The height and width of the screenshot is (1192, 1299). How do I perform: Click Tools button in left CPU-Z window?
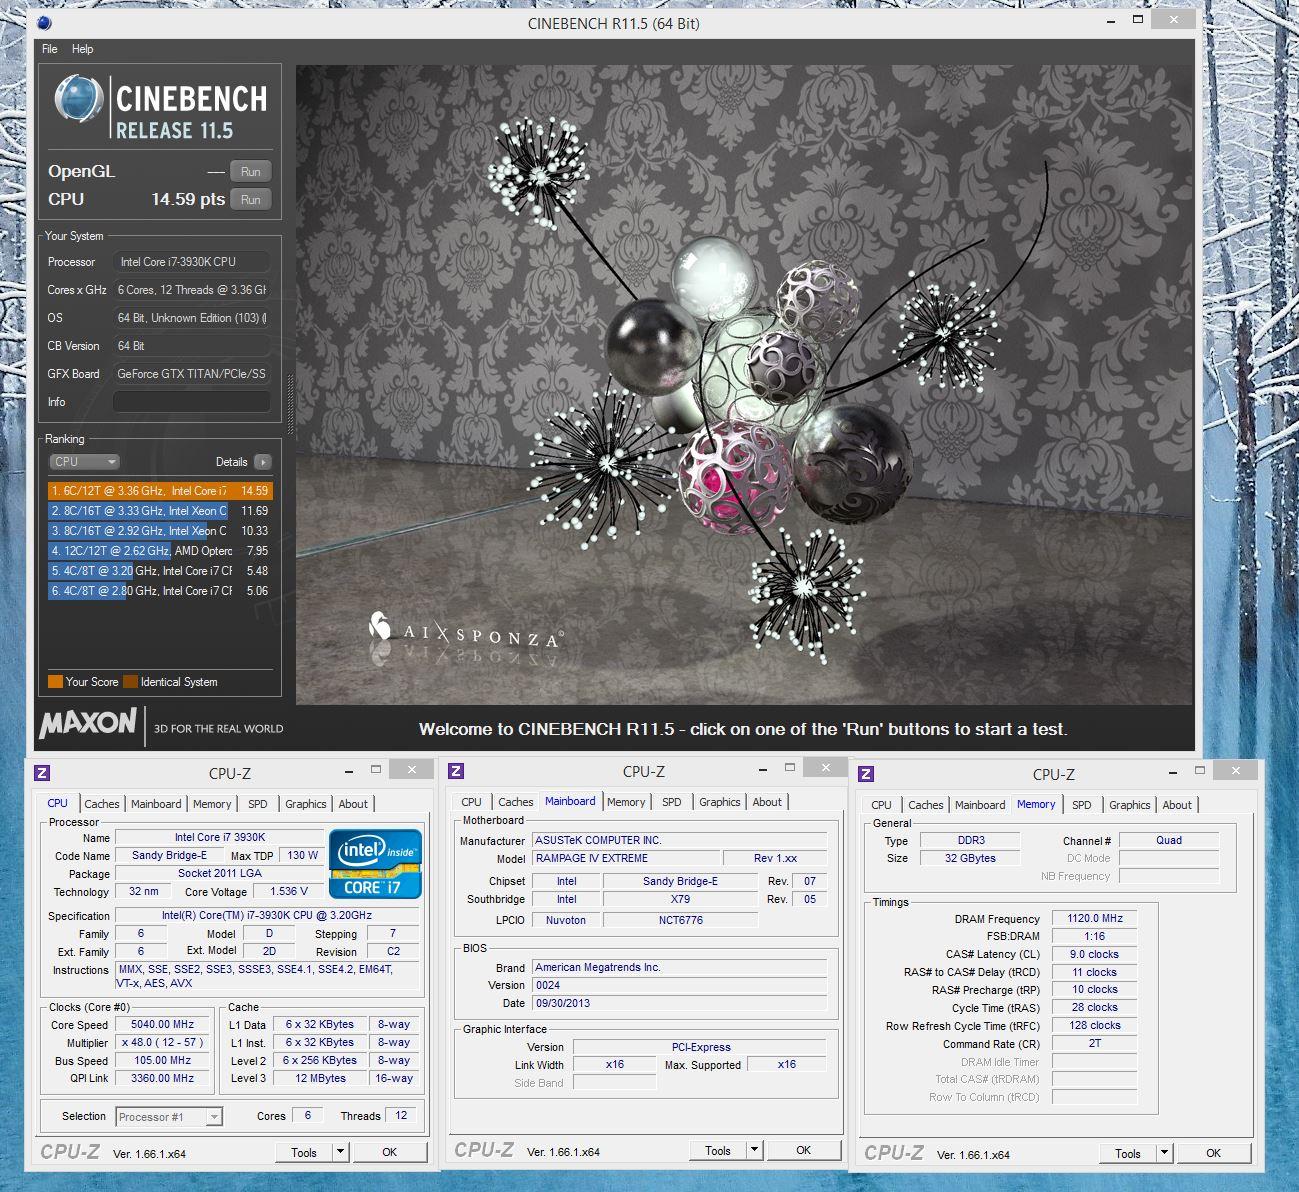(304, 1152)
